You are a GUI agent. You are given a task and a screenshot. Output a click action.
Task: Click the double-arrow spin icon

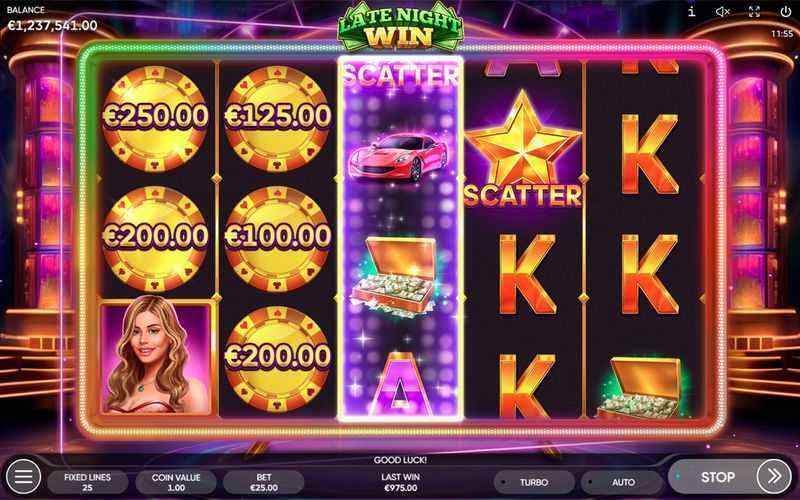774,477
